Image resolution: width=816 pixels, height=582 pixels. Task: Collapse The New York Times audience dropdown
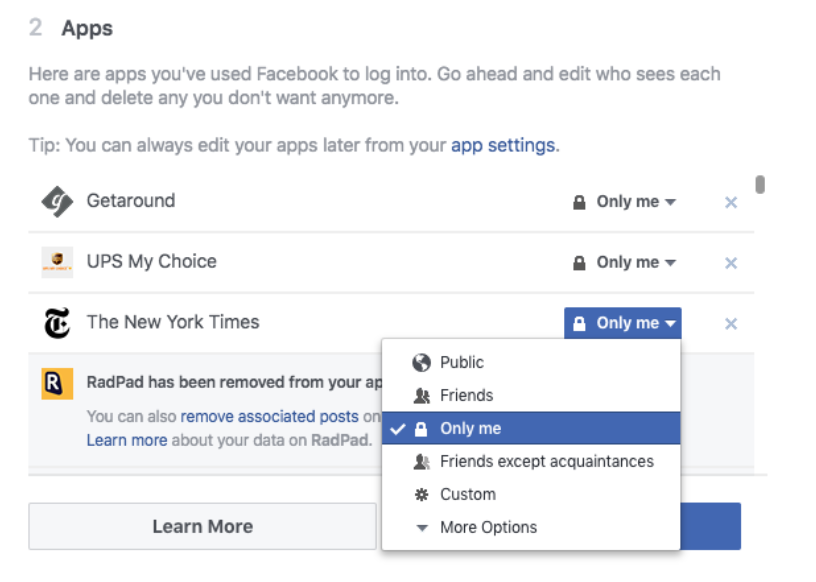click(x=623, y=323)
